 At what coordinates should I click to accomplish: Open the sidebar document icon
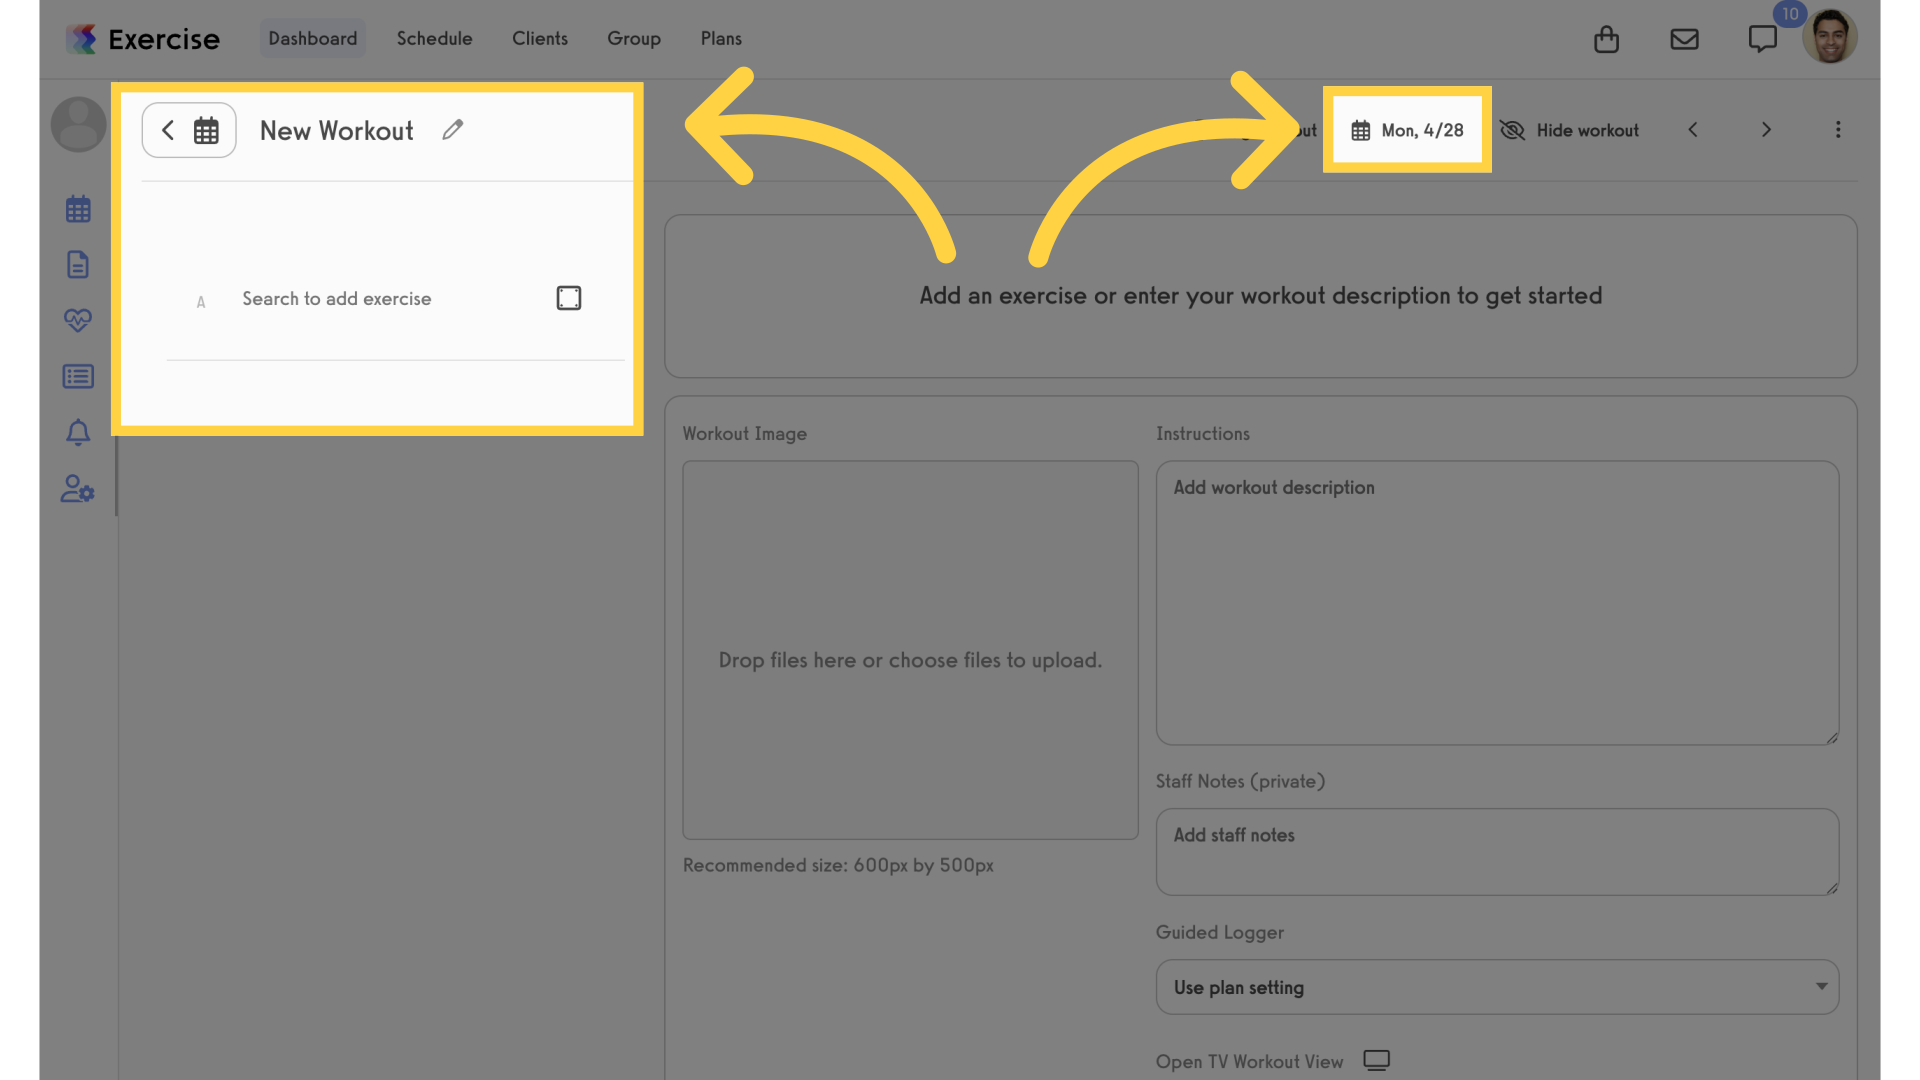(78, 265)
